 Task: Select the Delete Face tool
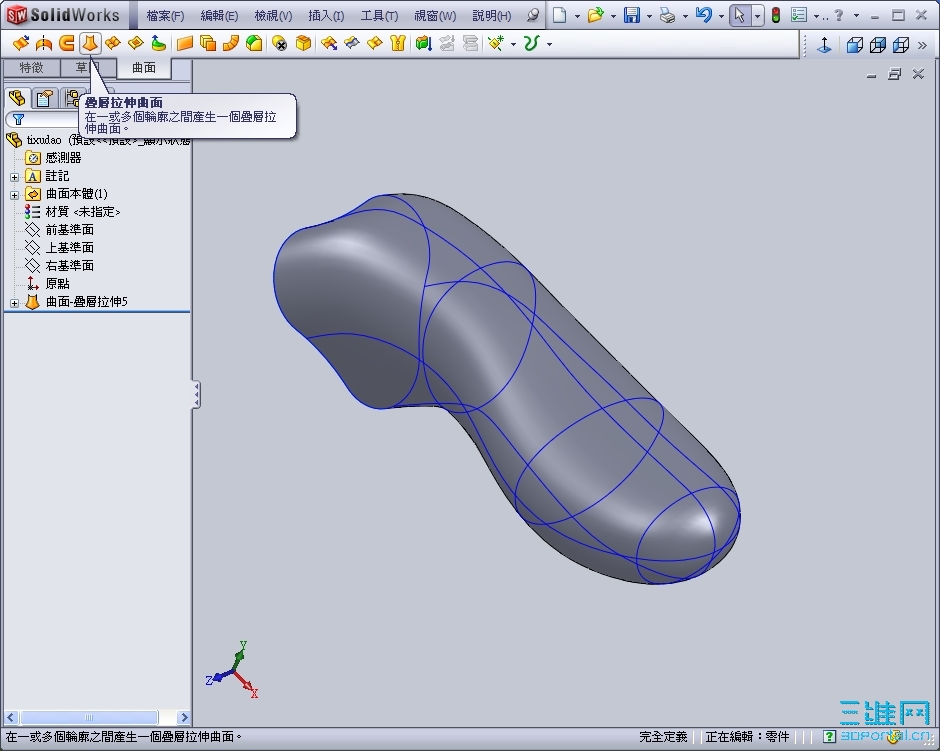279,43
